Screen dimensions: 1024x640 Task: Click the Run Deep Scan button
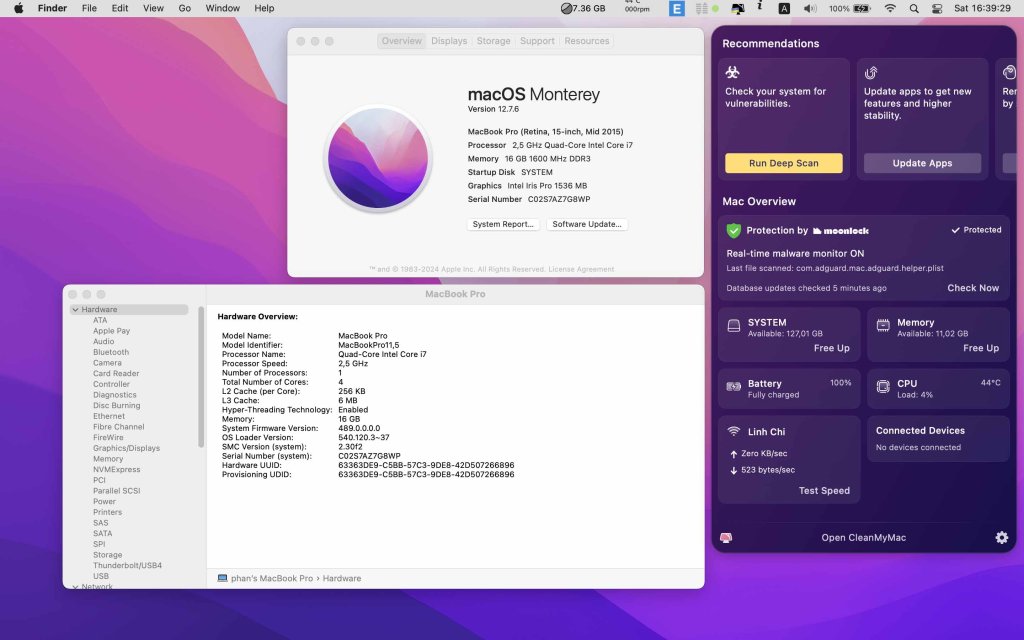[x=784, y=163]
